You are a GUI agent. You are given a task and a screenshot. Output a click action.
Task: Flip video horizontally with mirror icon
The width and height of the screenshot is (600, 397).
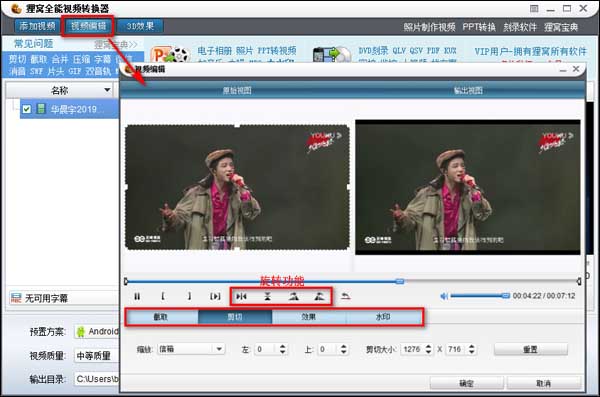pos(241,296)
